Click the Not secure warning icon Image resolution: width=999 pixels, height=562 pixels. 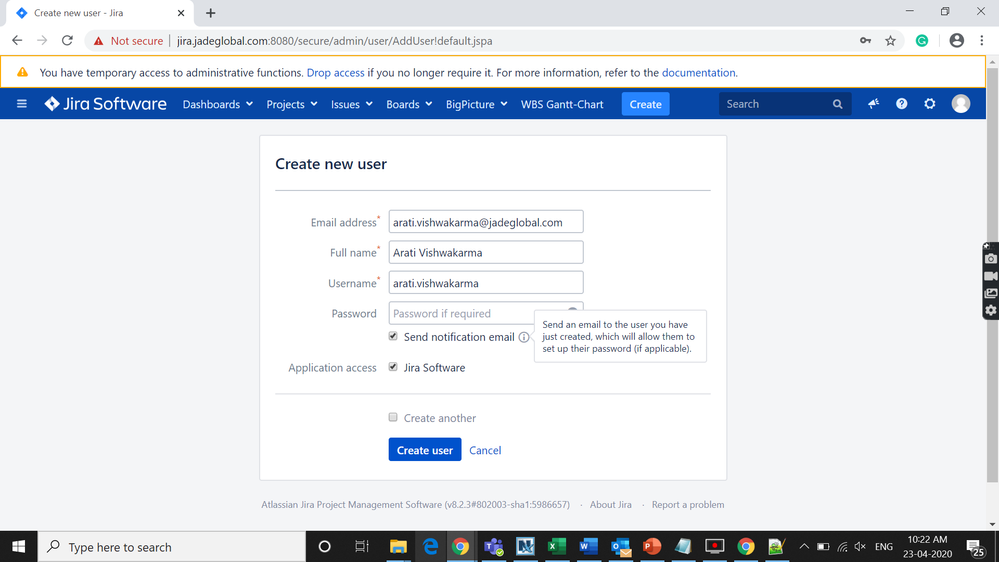98,41
